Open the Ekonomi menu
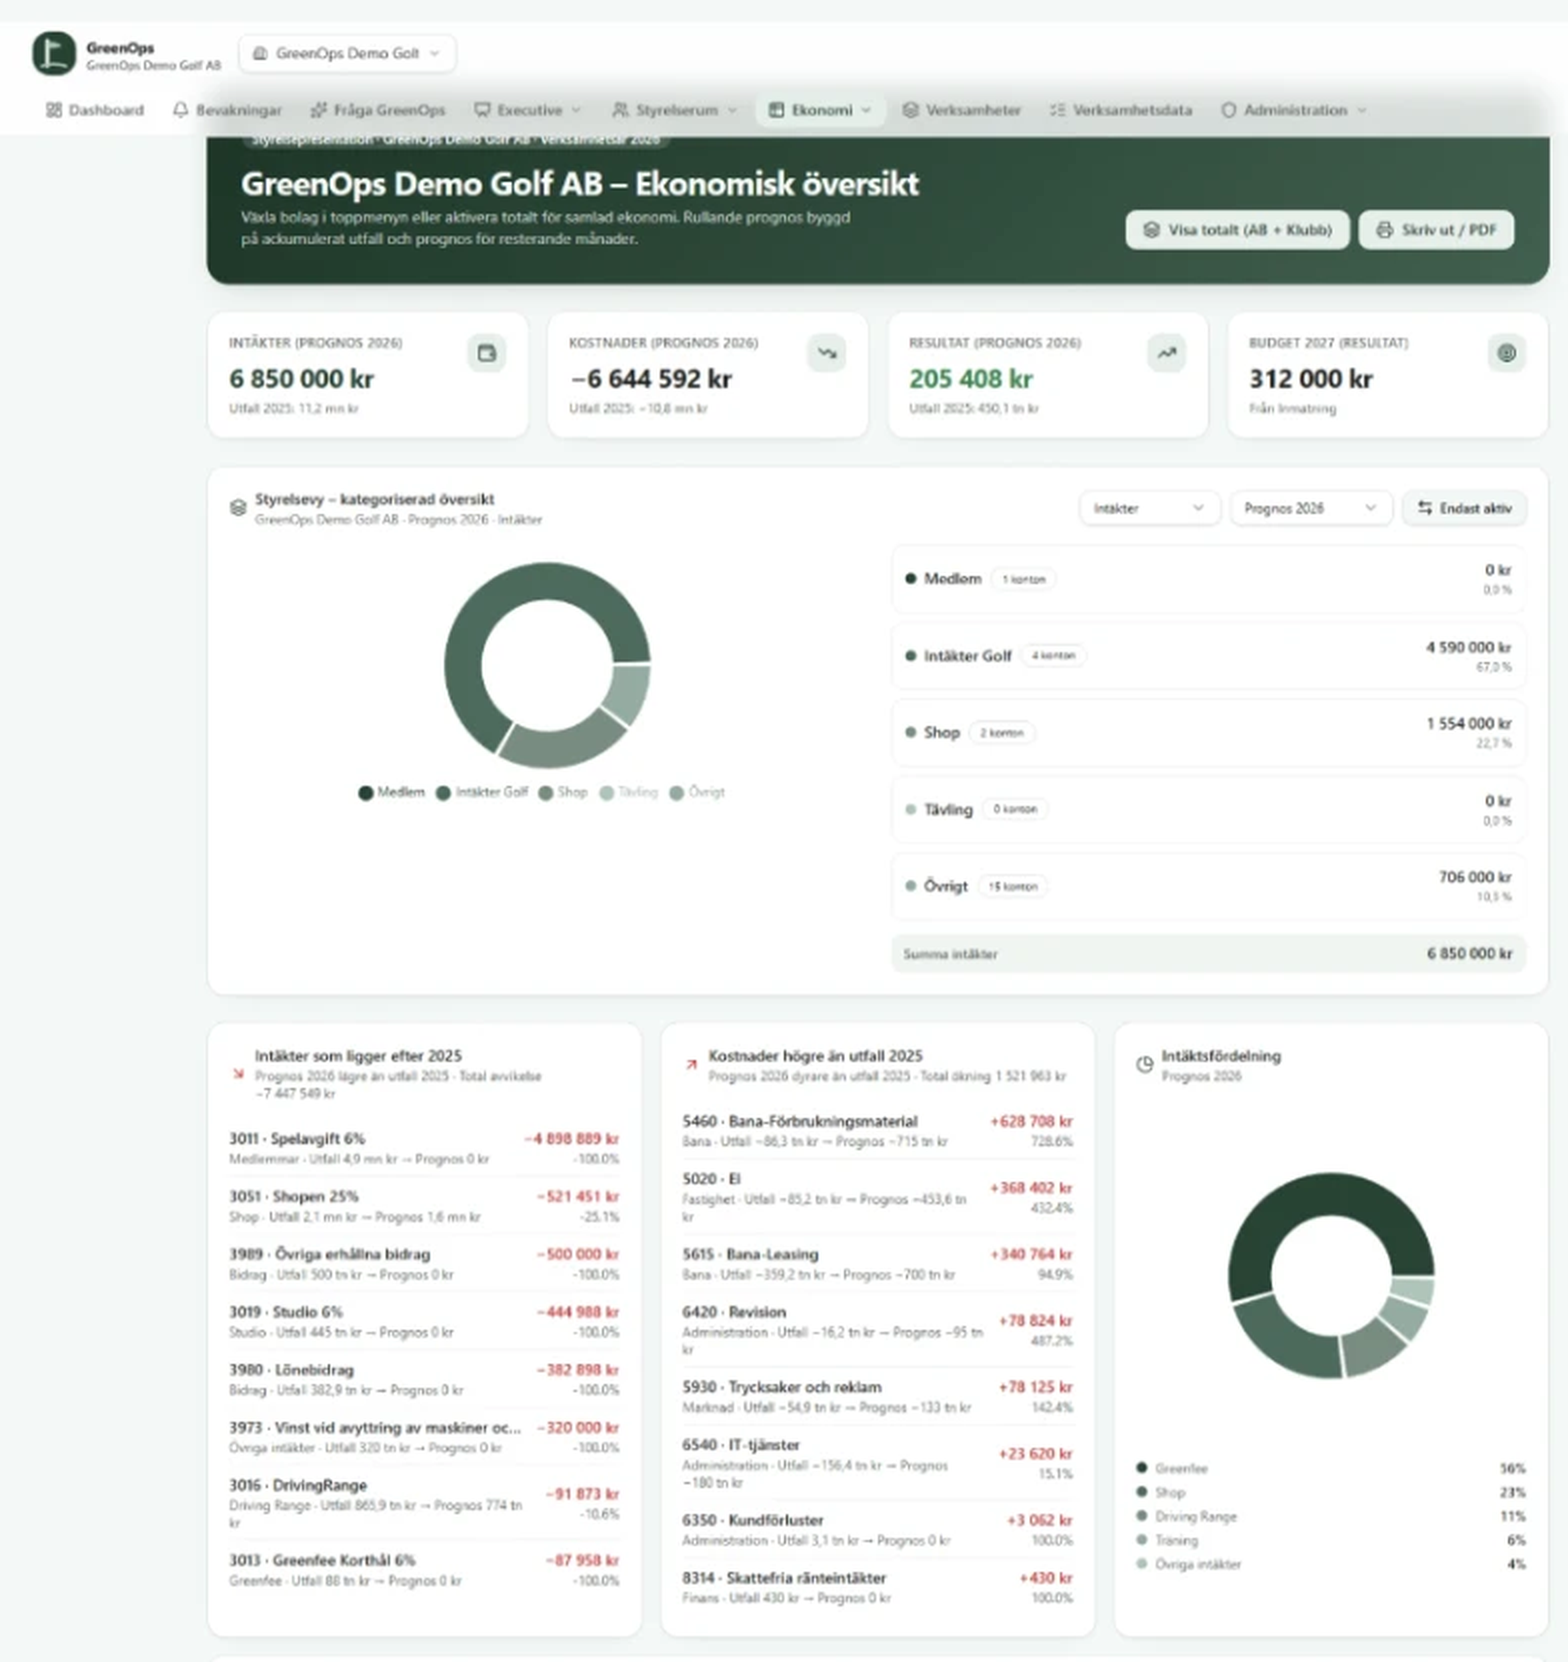Screen dimensions: 1568x1662 (820, 110)
